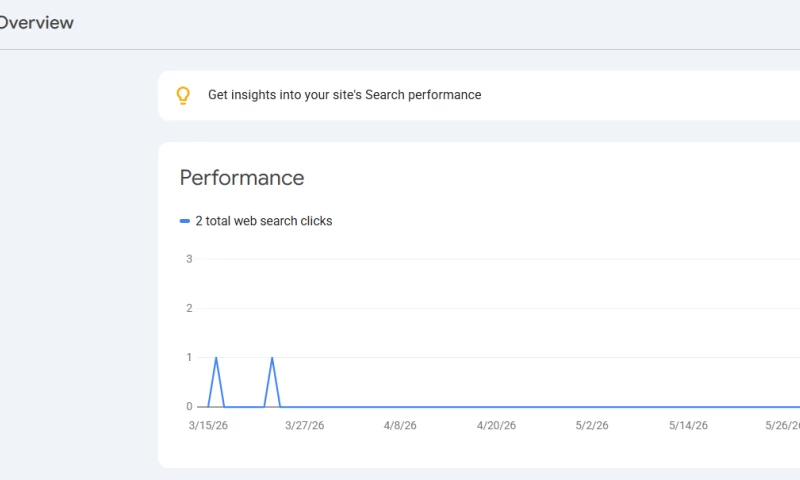The height and width of the screenshot is (480, 800).
Task: Click the 3/27/26 date label
Action: click(305, 425)
